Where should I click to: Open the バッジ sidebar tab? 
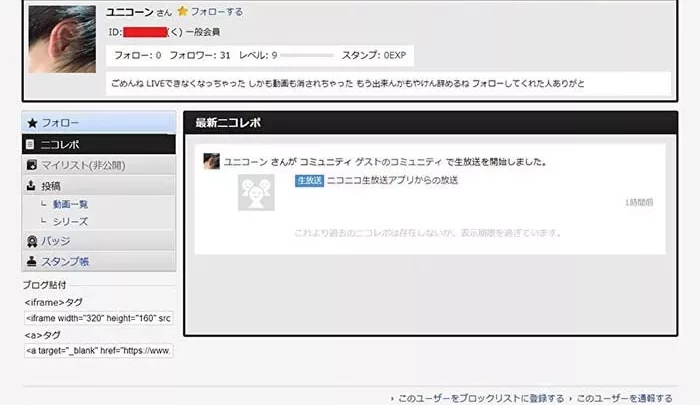tap(99, 241)
